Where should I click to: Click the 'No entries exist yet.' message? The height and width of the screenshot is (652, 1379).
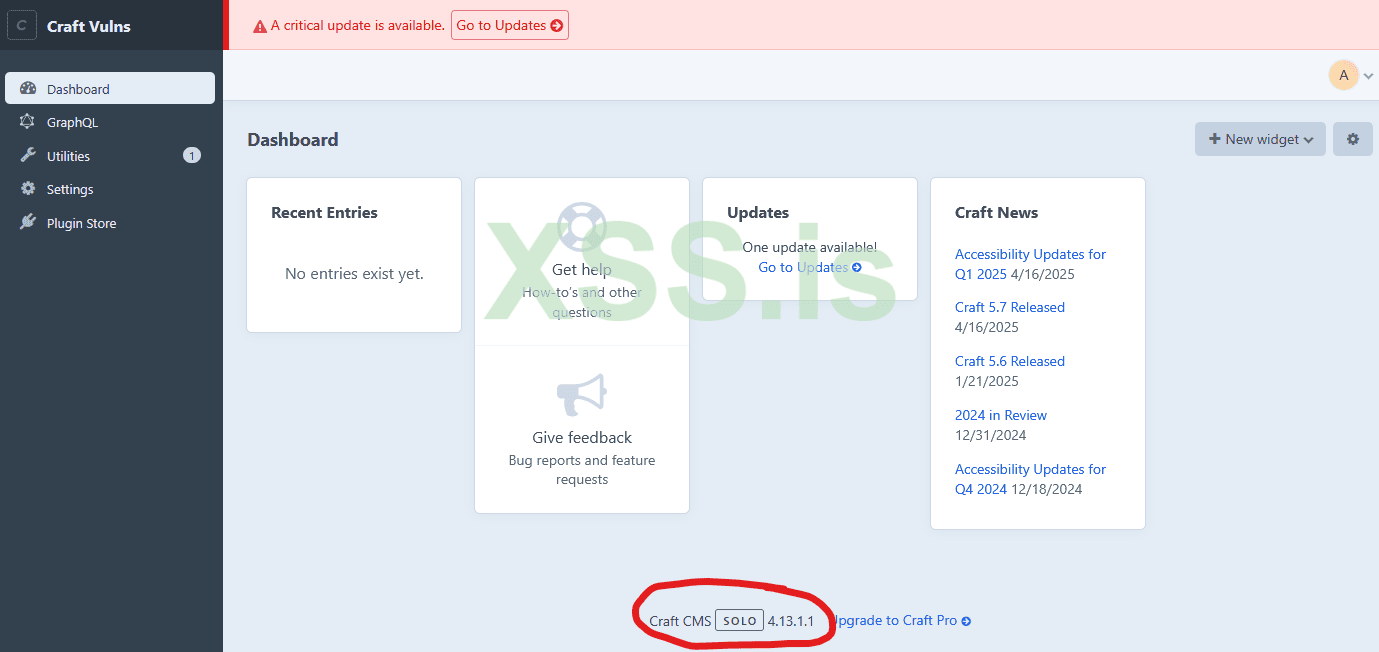354,273
